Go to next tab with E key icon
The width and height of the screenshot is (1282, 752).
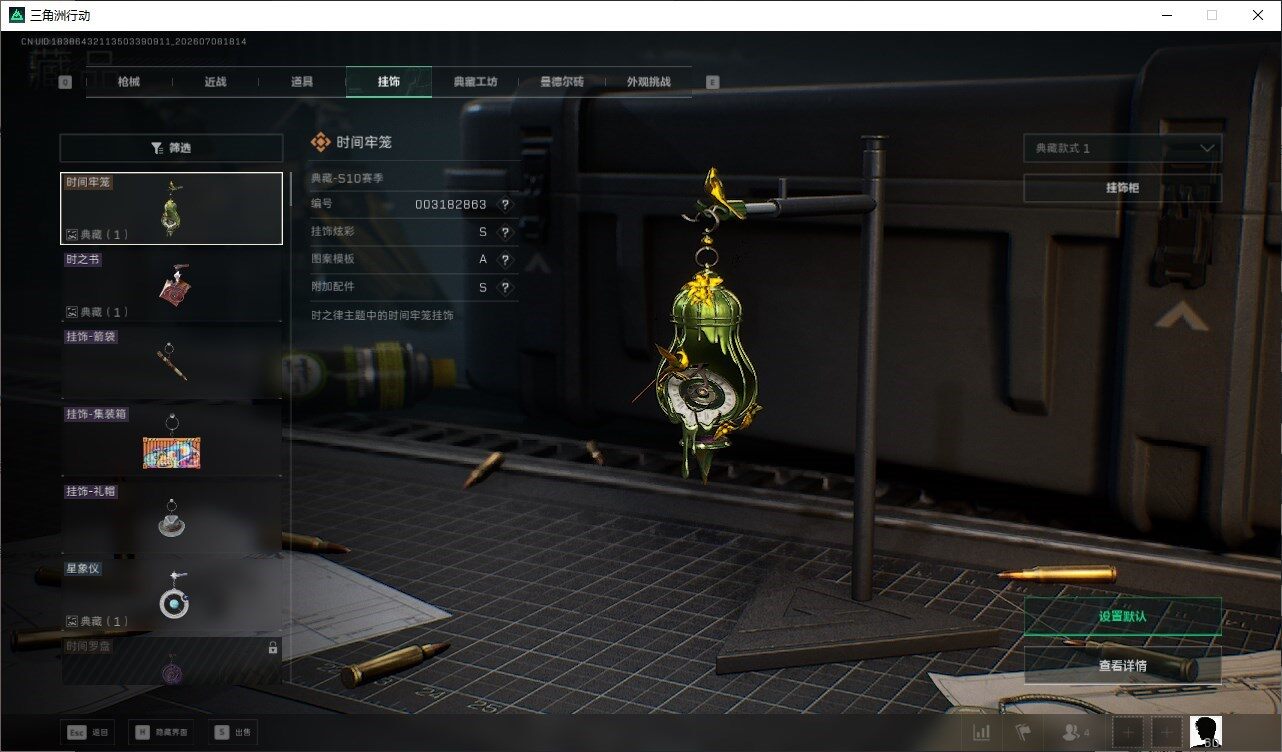coord(712,82)
